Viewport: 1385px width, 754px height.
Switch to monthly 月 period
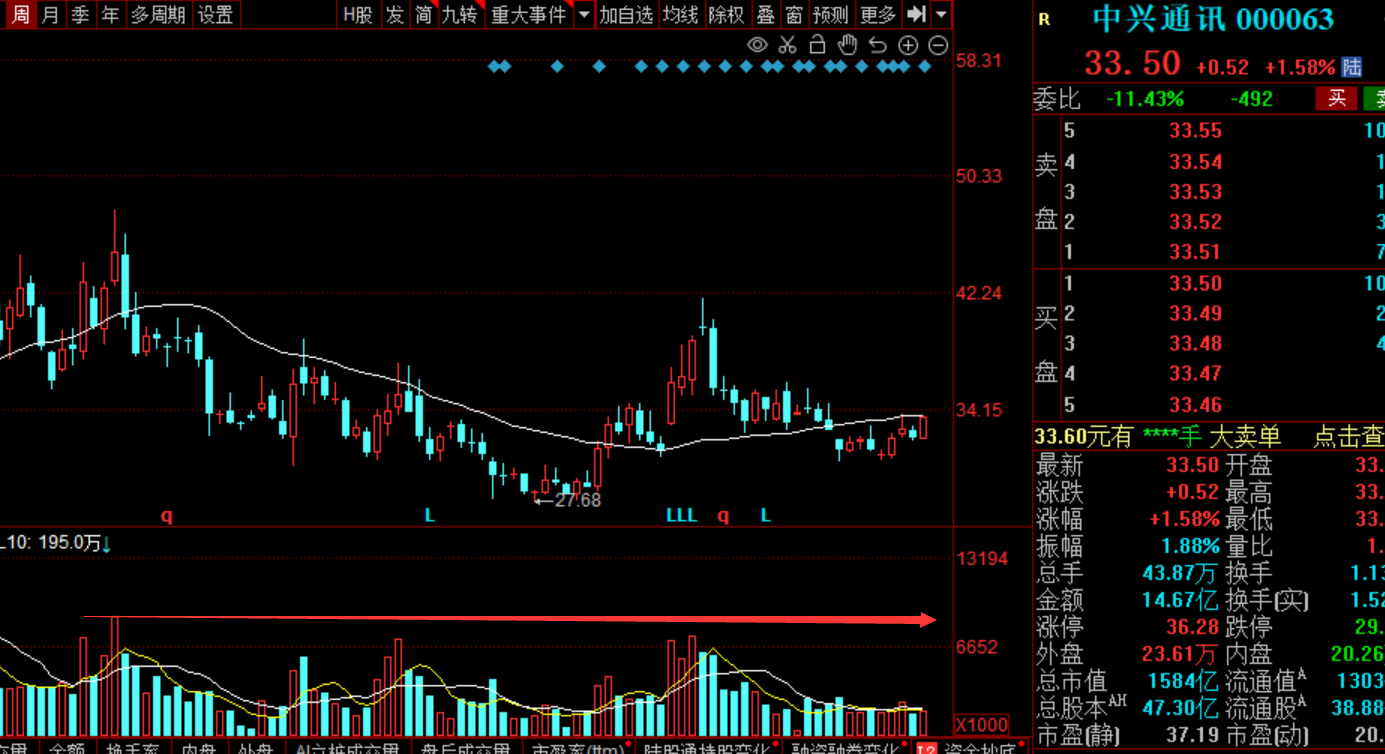pyautogui.click(x=50, y=15)
